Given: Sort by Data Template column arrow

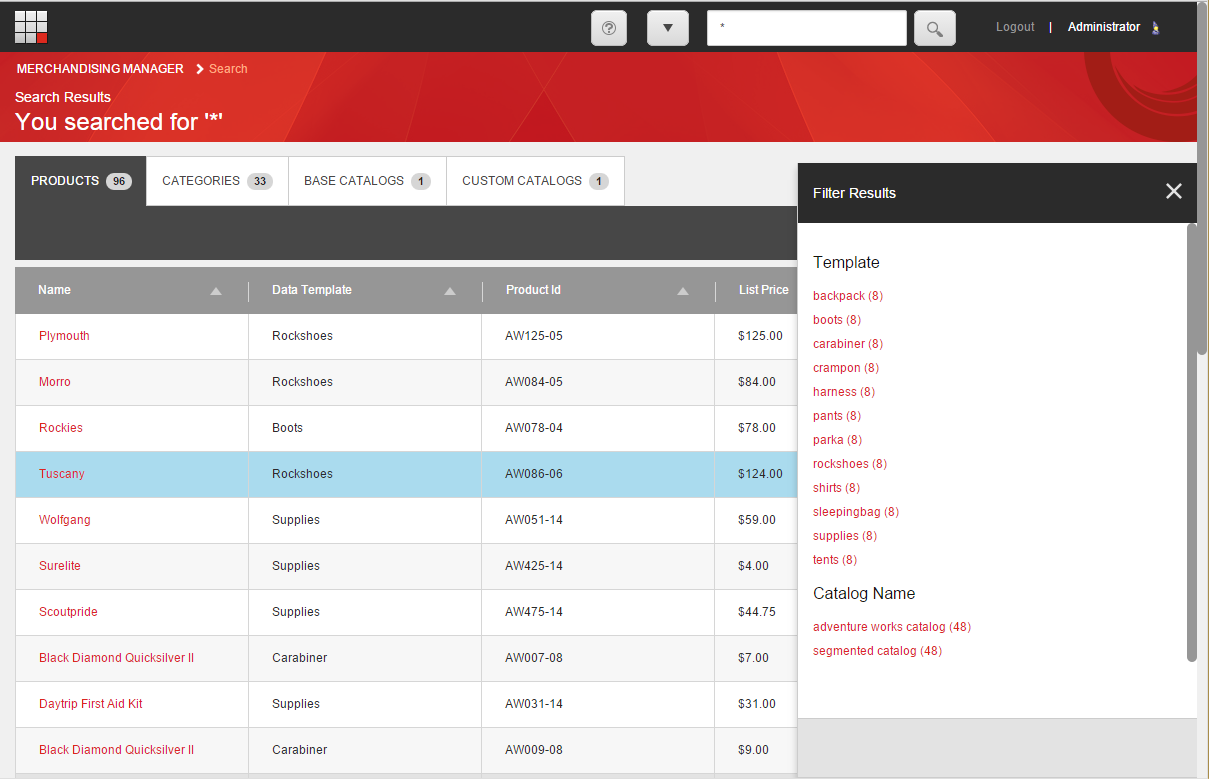Looking at the screenshot, I should coord(450,291).
